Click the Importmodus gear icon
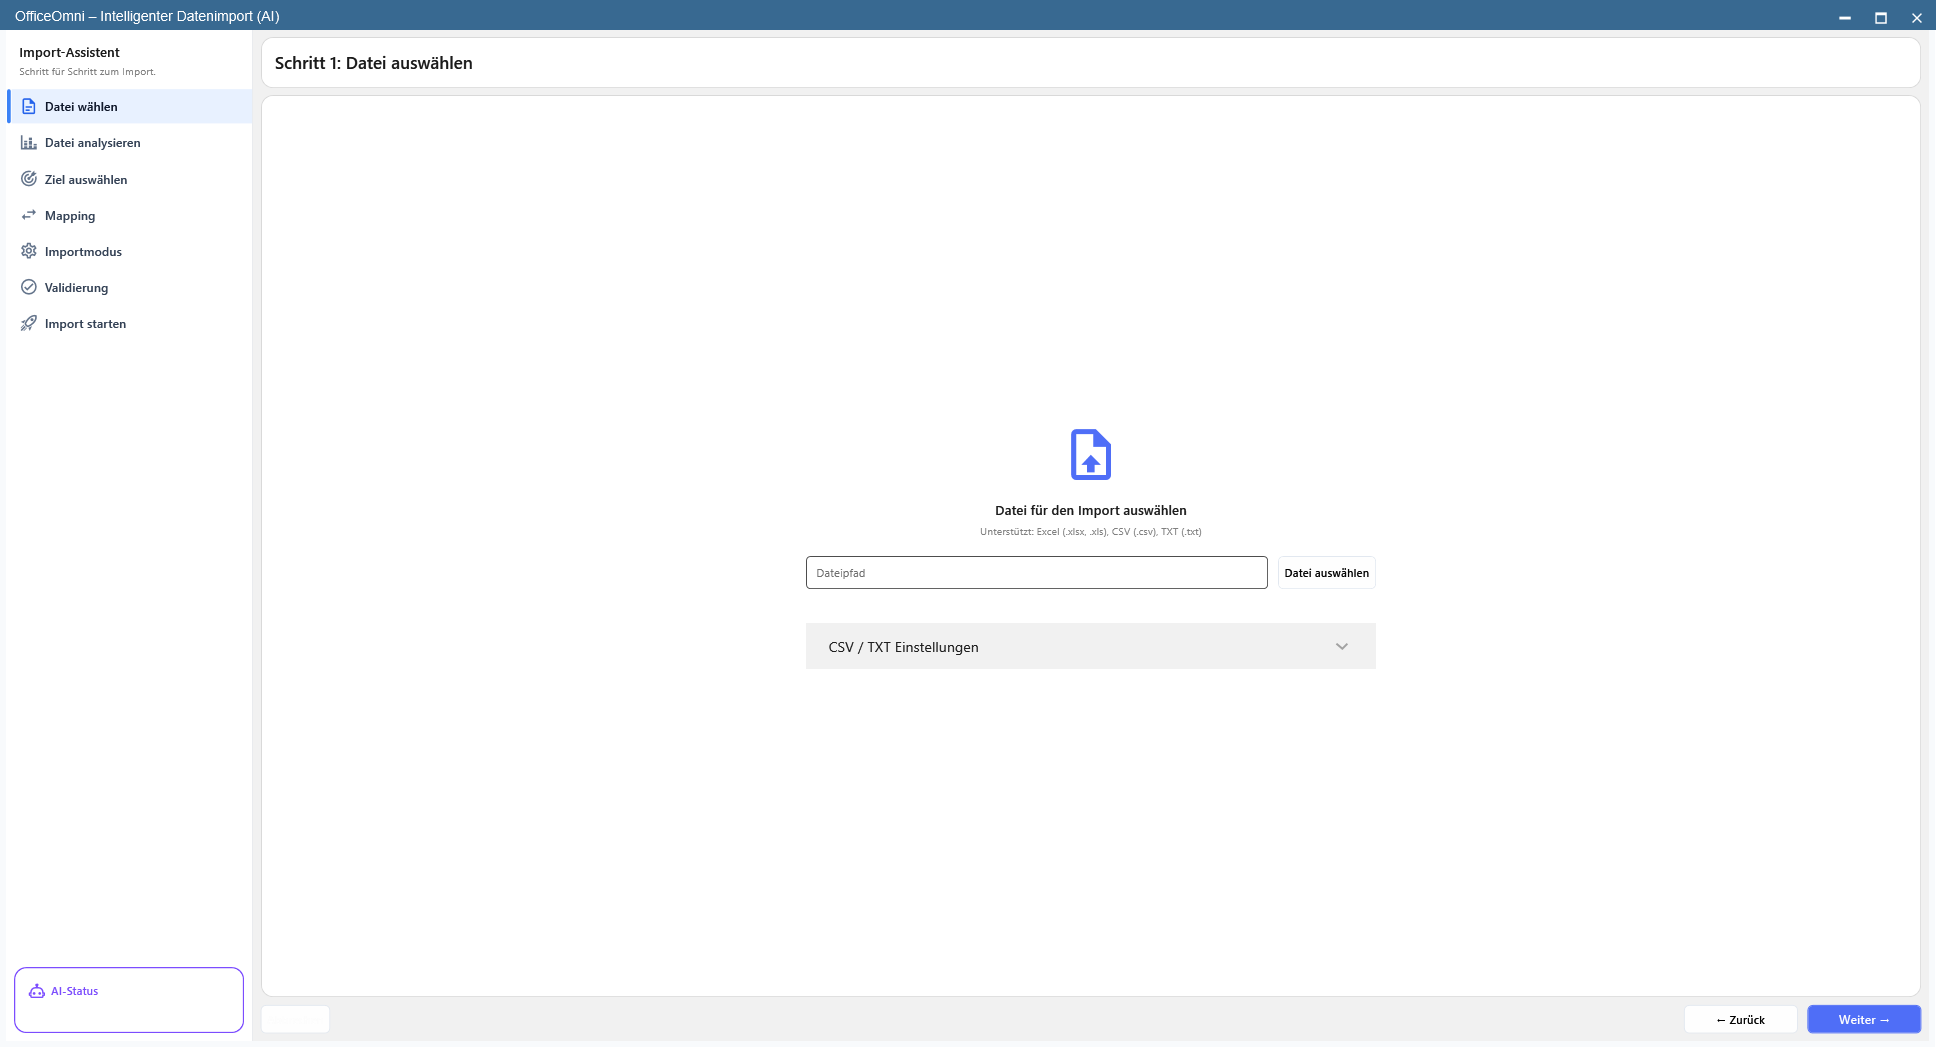Screen dimensions: 1936x1048 point(29,251)
